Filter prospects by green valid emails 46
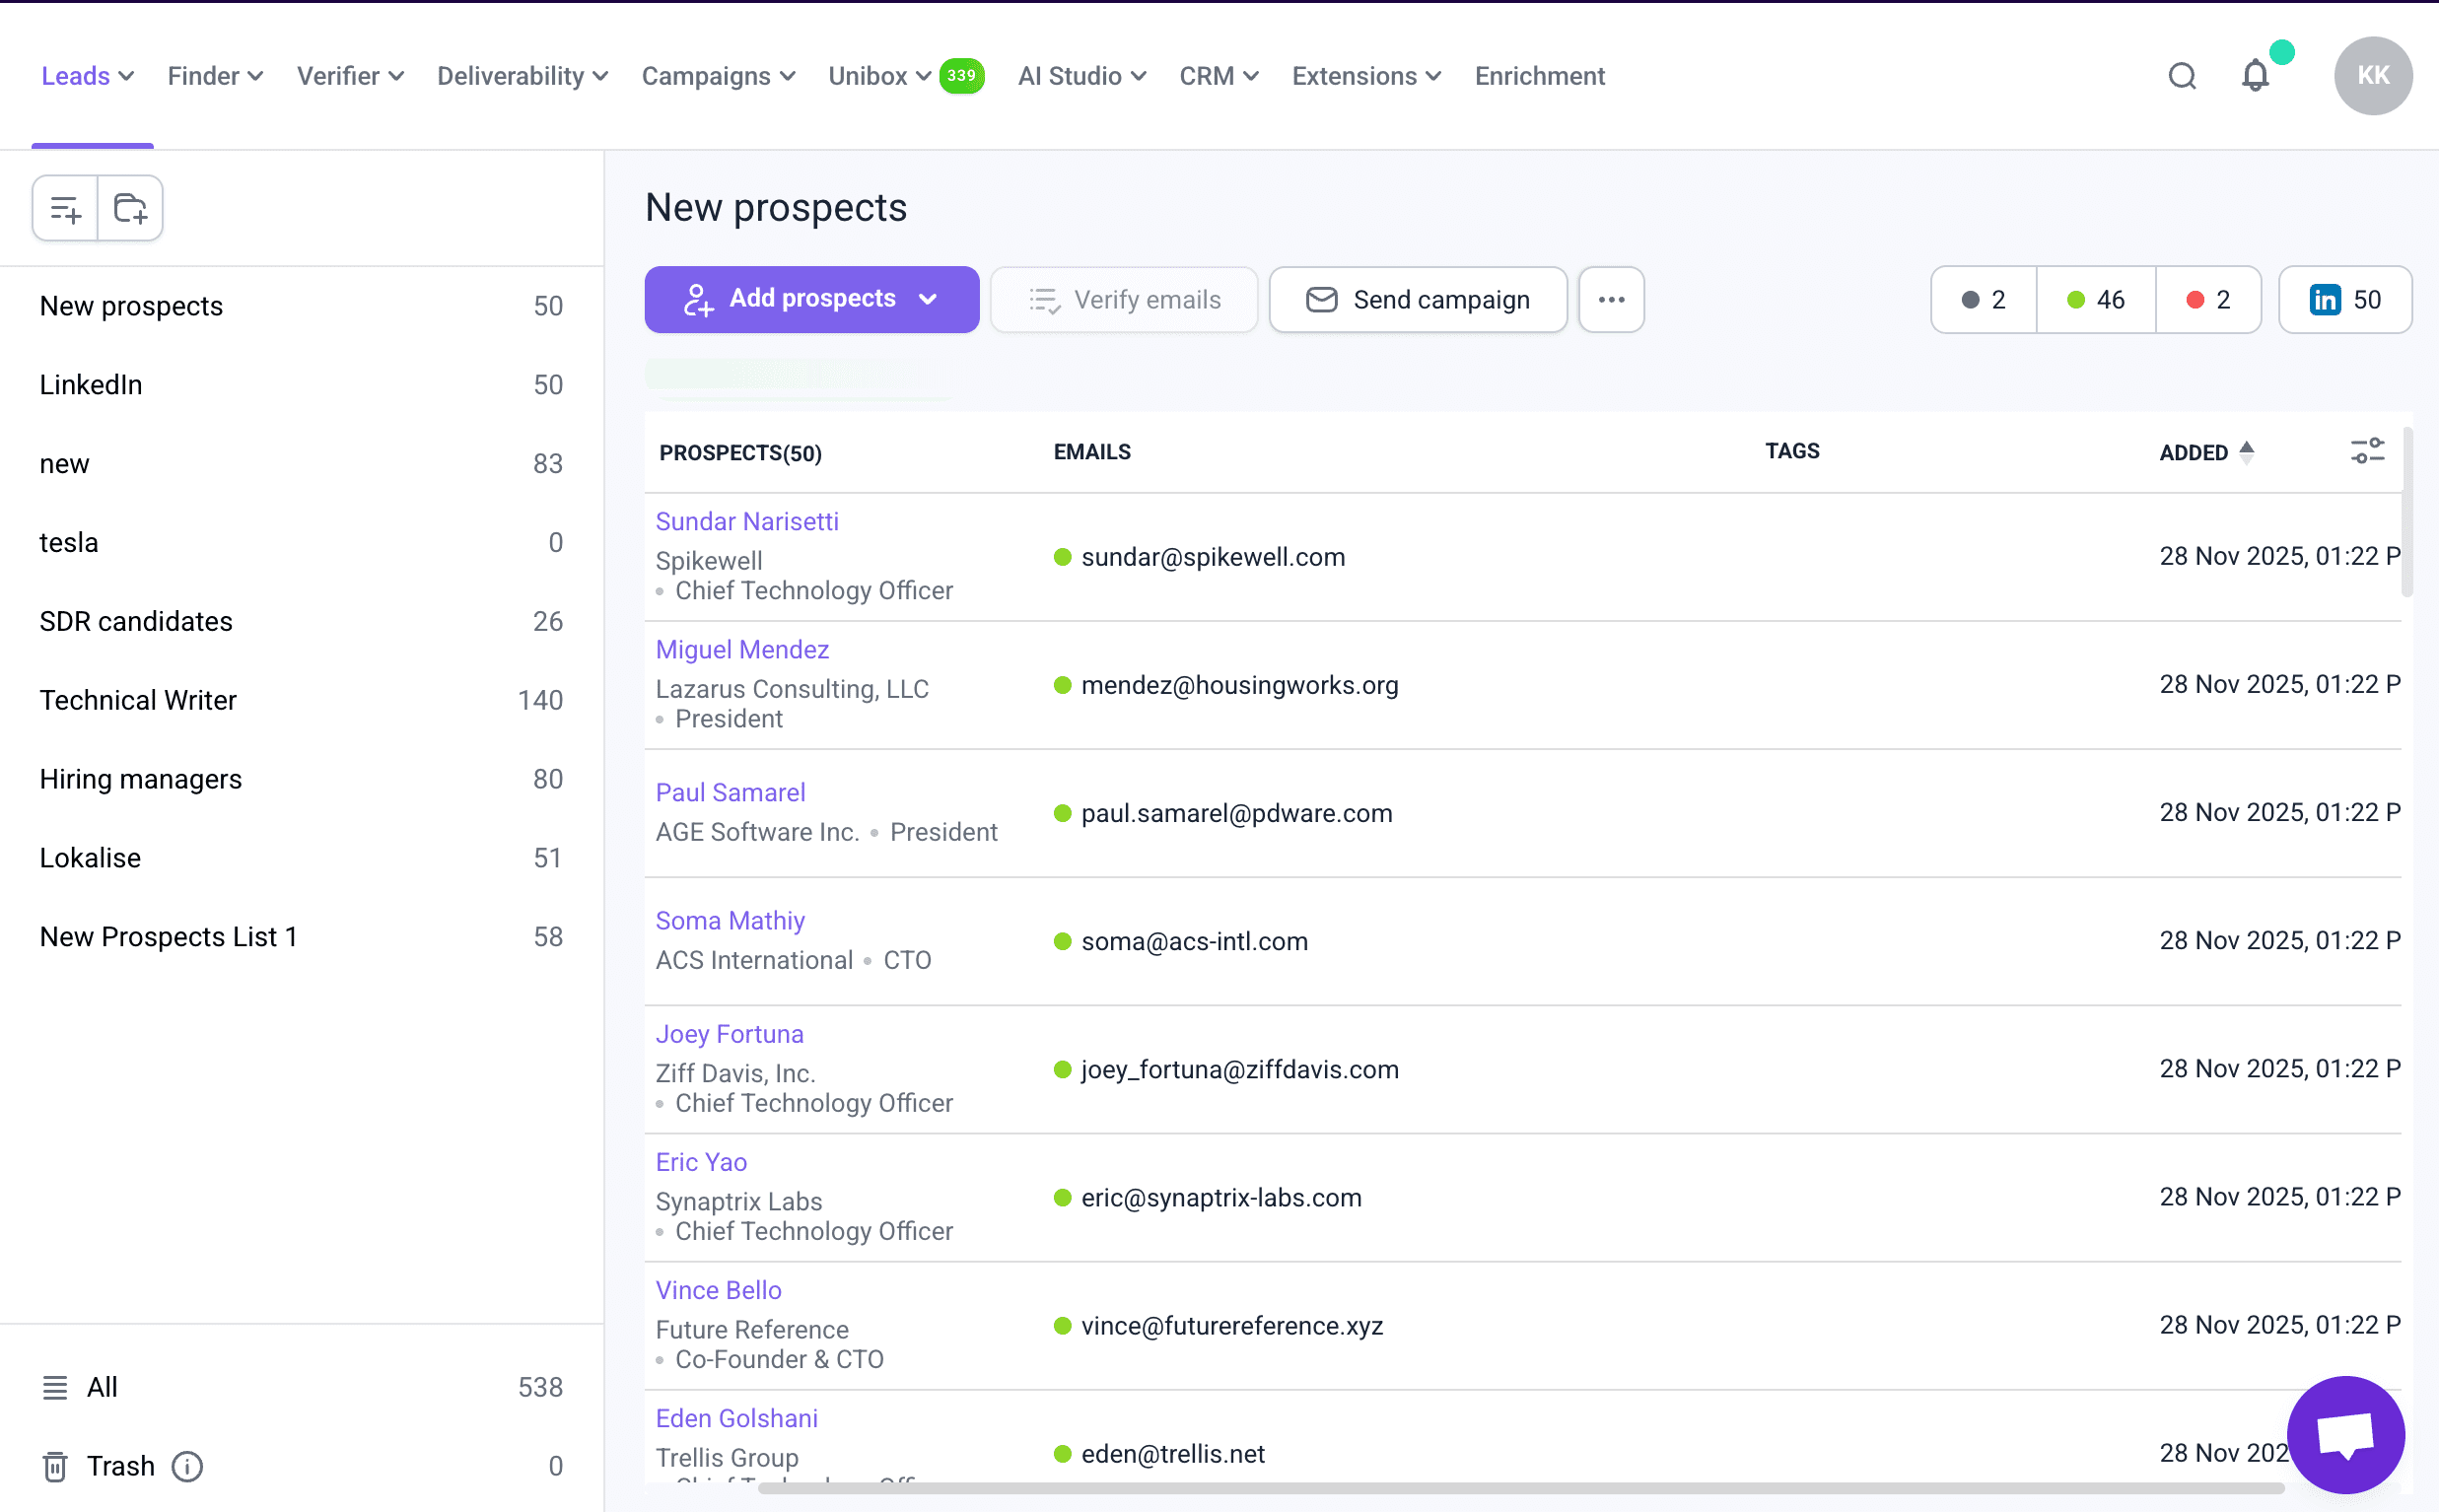The width and height of the screenshot is (2439, 1512). coord(2095,300)
